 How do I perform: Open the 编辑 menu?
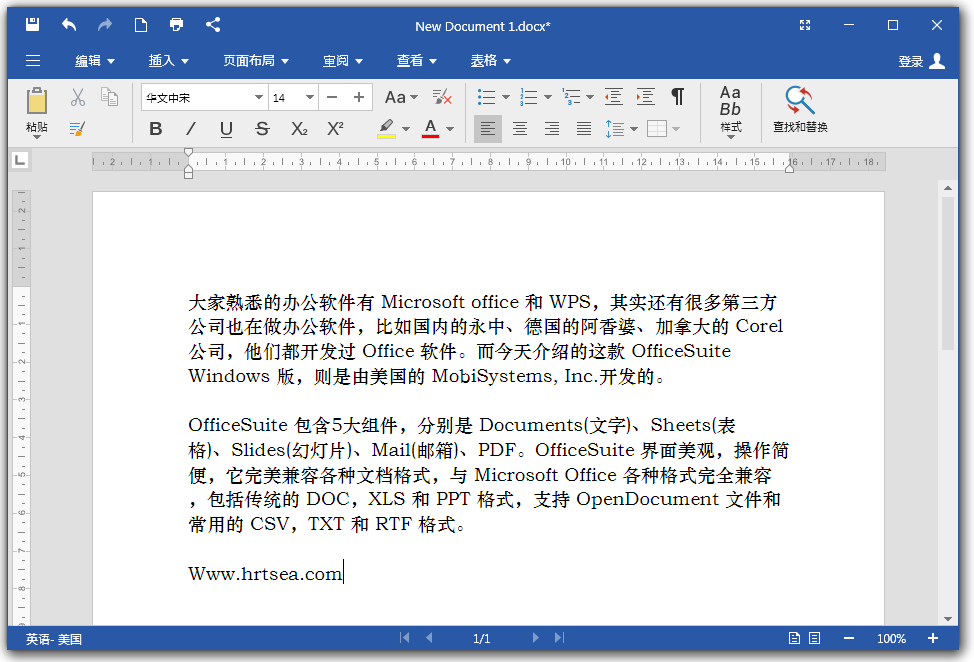94,61
